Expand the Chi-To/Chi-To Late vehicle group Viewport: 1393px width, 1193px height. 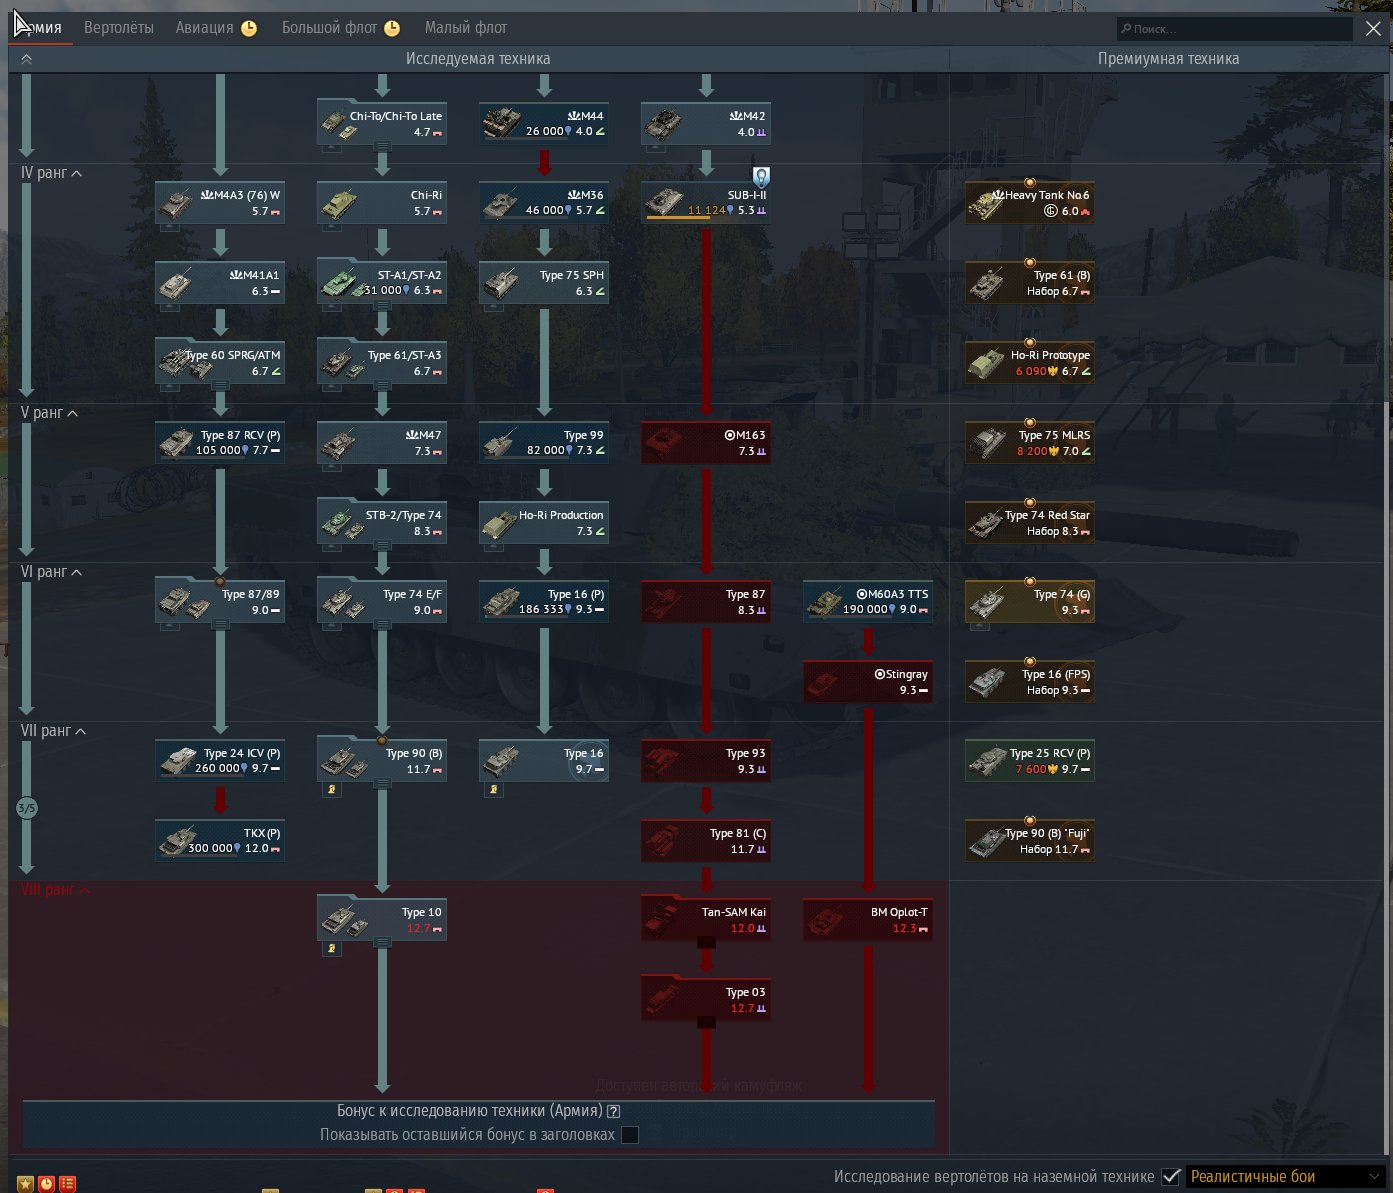(381, 146)
